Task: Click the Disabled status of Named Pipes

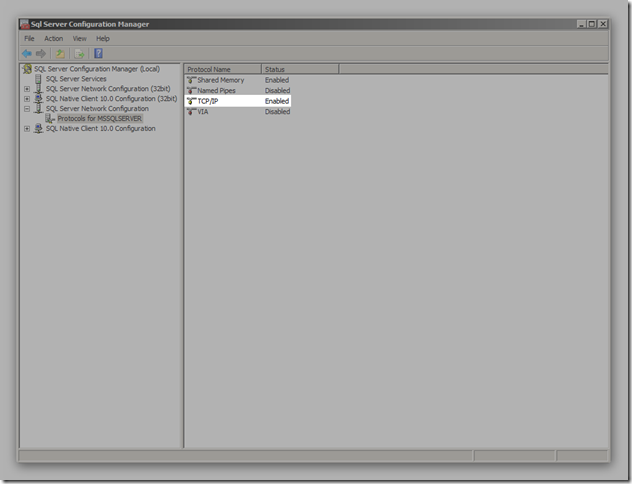Action: [277, 90]
